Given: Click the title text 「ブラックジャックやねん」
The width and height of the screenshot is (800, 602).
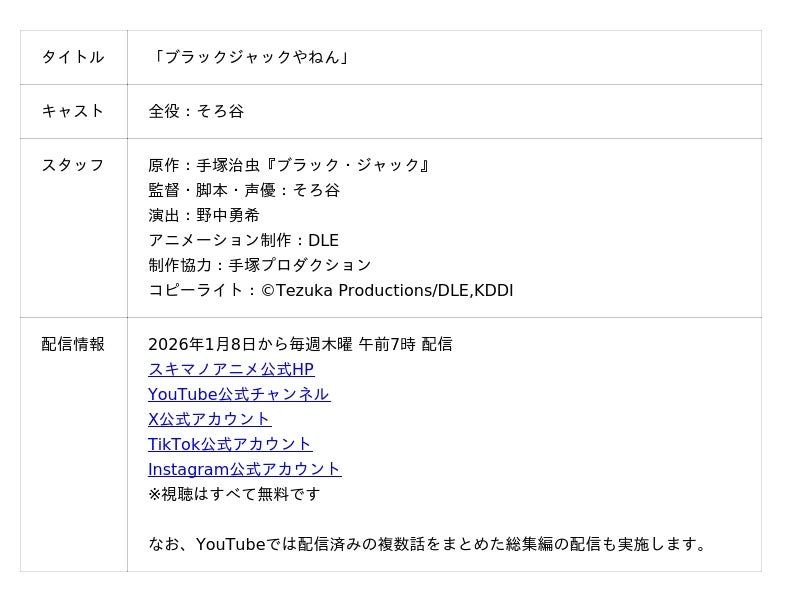Looking at the screenshot, I should point(251,57).
